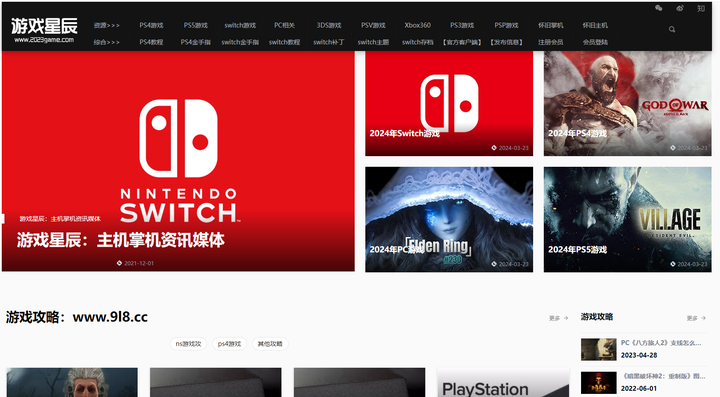Click the 2021-12-01 date on the banner
The image size is (720, 397).
point(139,263)
